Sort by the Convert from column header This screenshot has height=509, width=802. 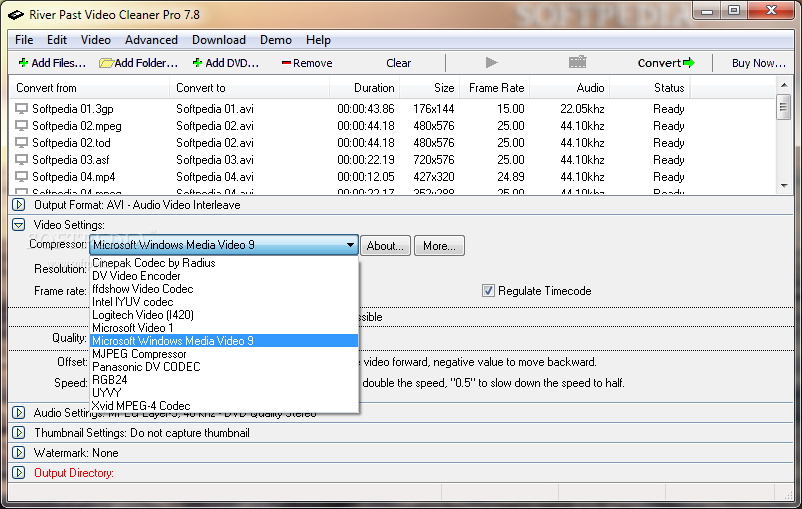click(90, 88)
